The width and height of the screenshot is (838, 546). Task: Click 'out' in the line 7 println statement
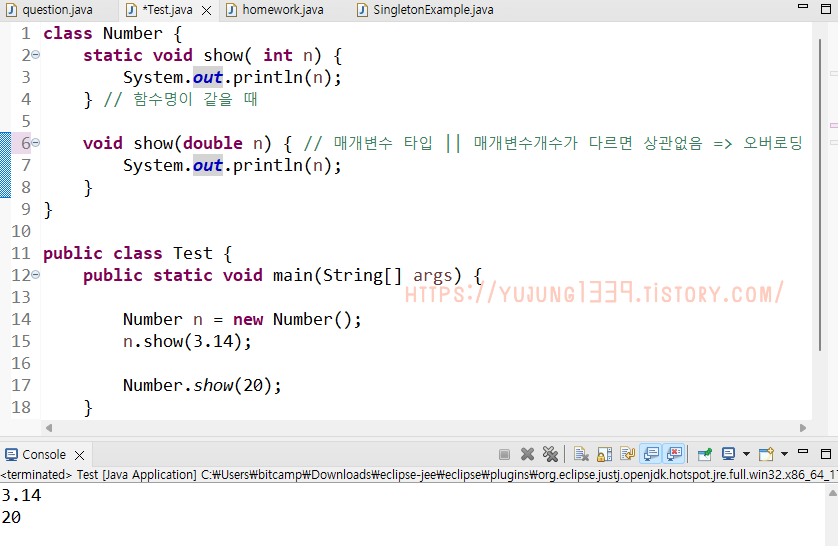pos(207,166)
